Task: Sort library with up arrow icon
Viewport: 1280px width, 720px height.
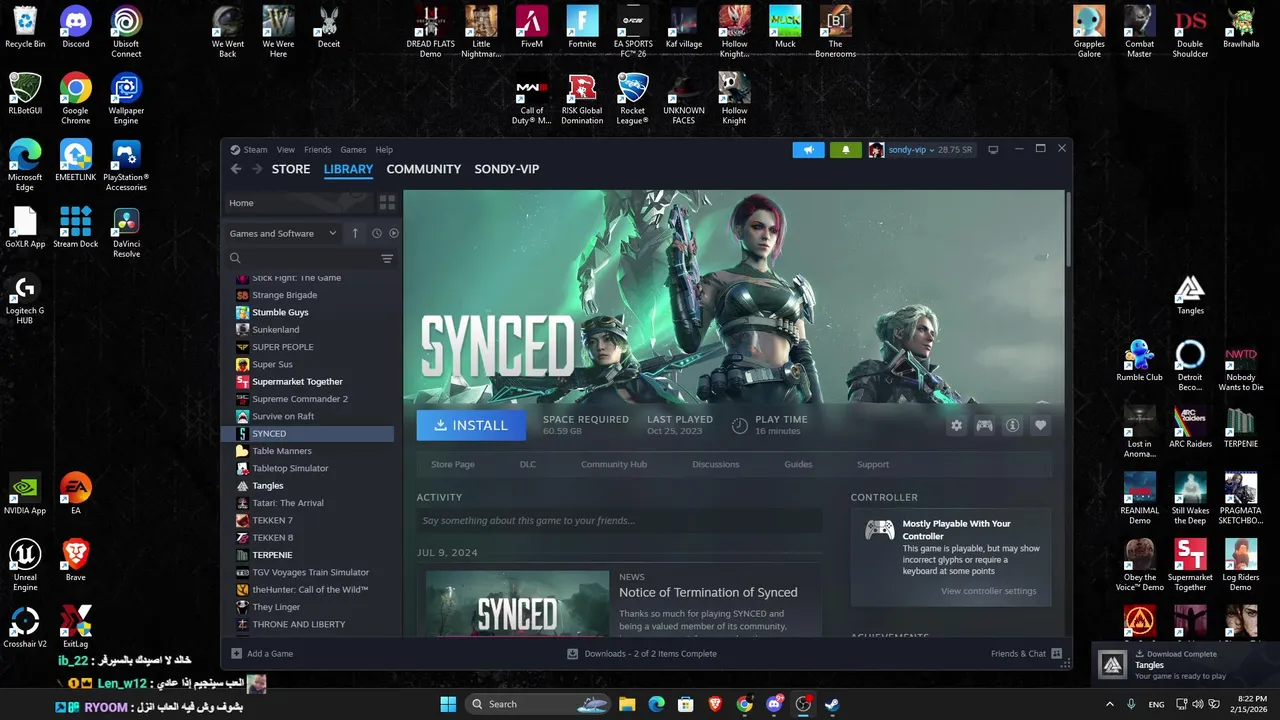Action: [355, 233]
